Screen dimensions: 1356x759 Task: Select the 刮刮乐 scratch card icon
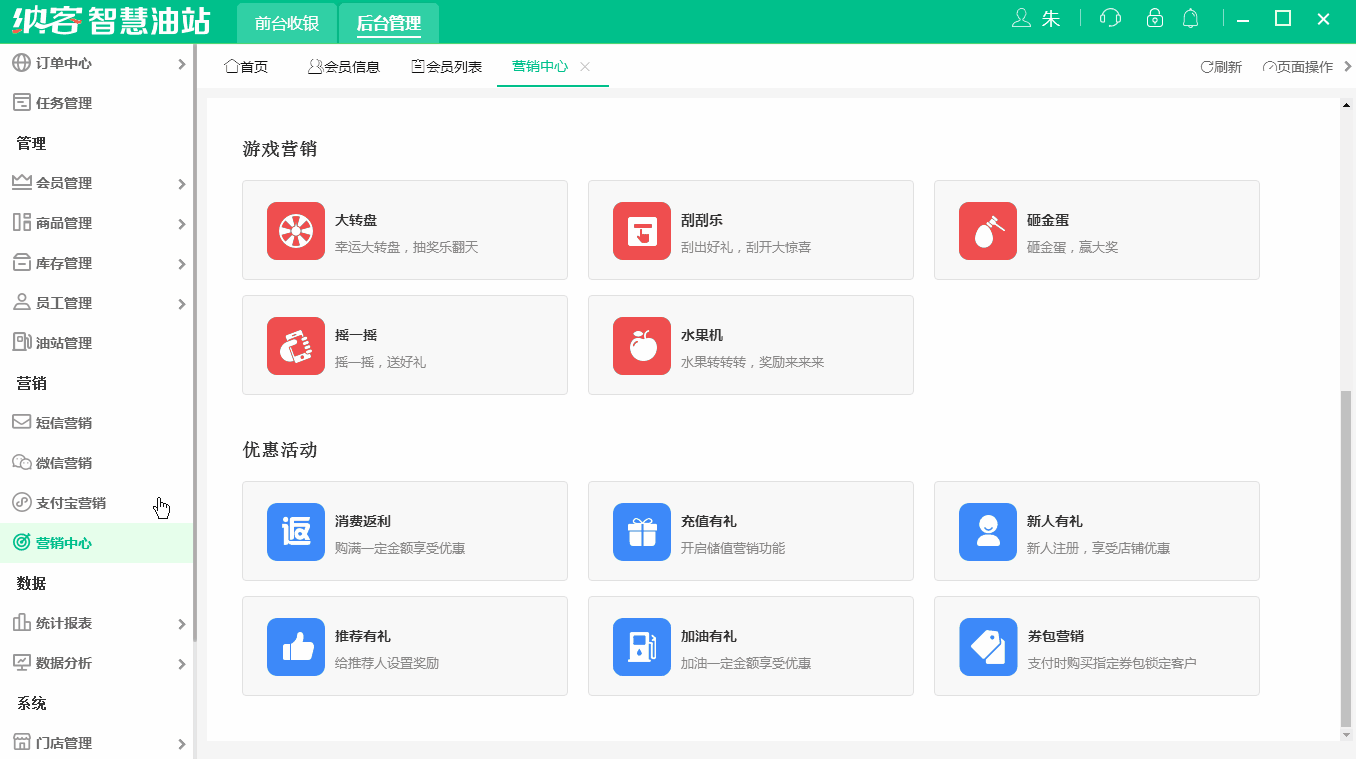click(641, 230)
